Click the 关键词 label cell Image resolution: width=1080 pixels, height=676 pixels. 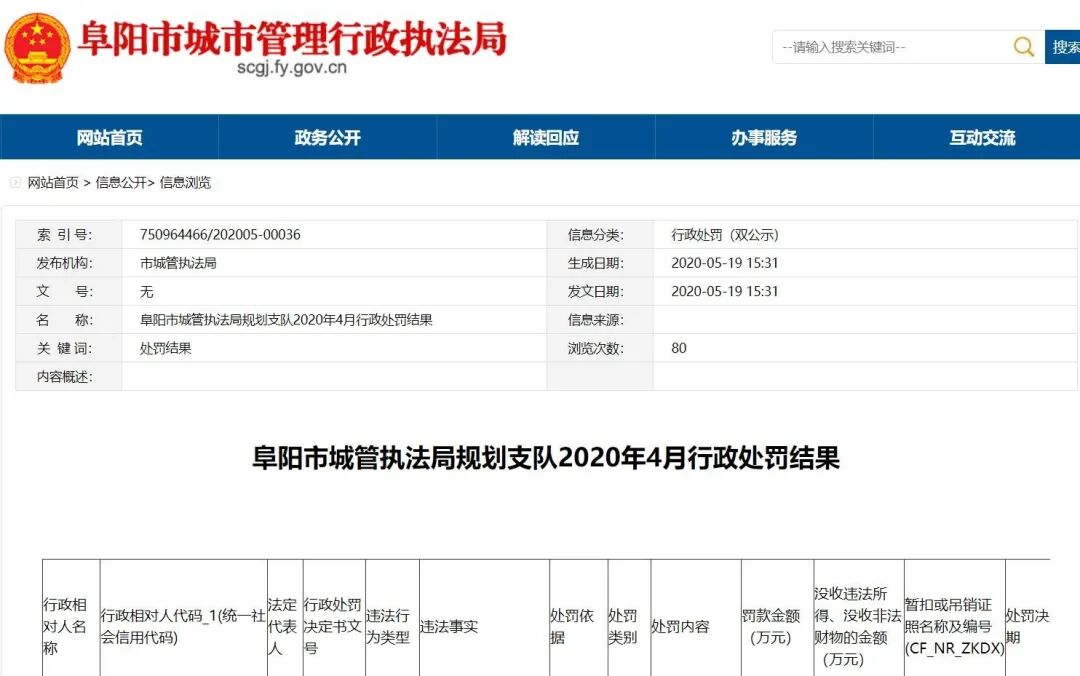(68, 349)
